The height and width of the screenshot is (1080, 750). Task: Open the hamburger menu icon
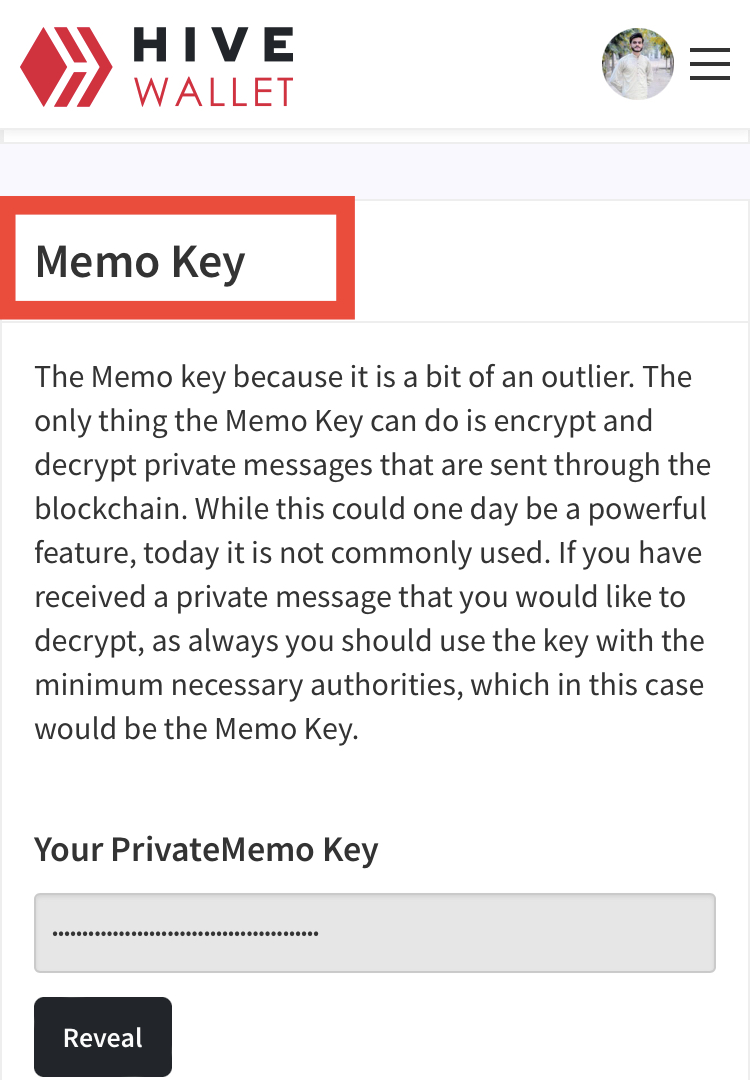[x=710, y=64]
